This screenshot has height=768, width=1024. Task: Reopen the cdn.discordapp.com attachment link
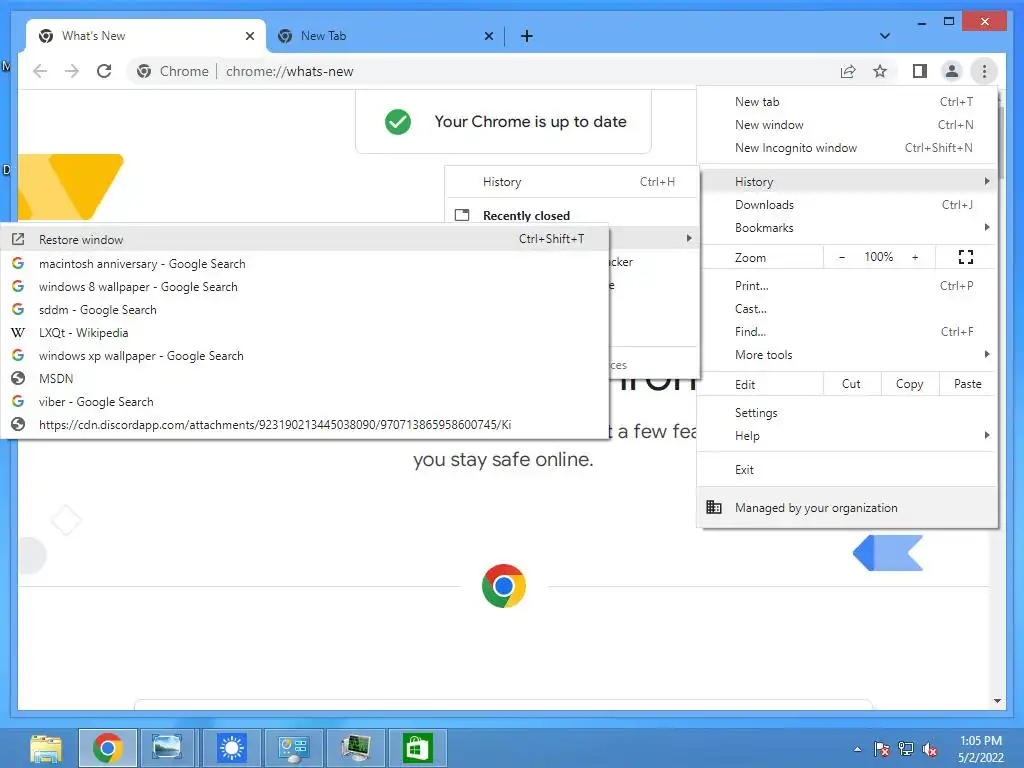pyautogui.click(x=305, y=424)
